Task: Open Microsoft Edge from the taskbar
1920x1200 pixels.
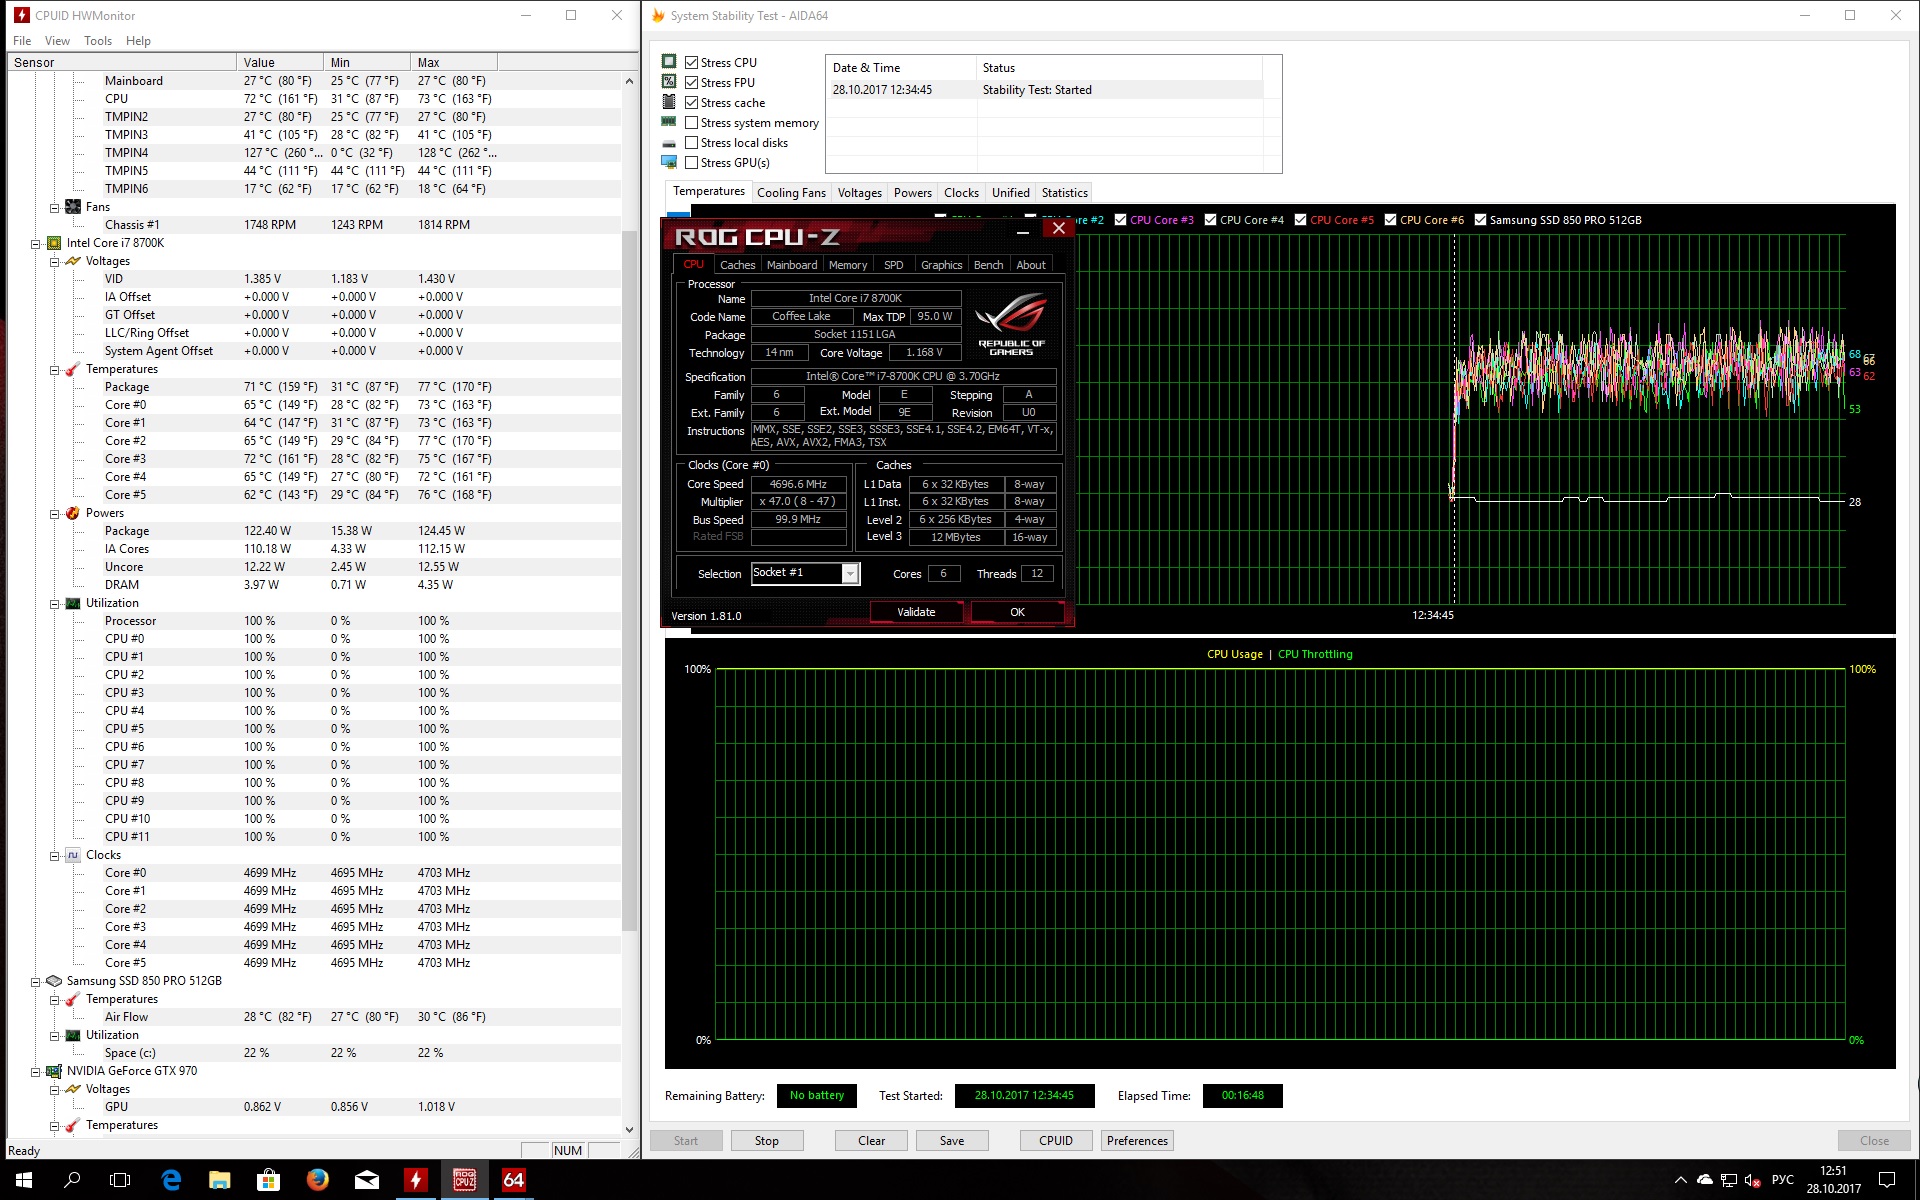Action: pyautogui.click(x=171, y=1180)
